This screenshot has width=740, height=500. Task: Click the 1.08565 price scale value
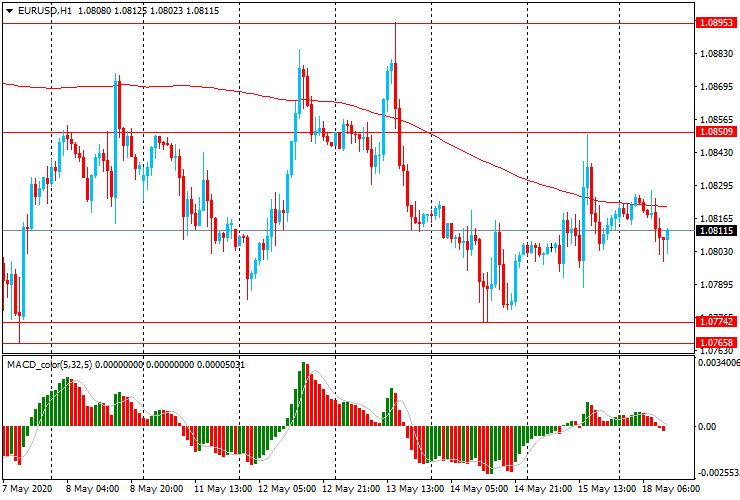point(716,120)
